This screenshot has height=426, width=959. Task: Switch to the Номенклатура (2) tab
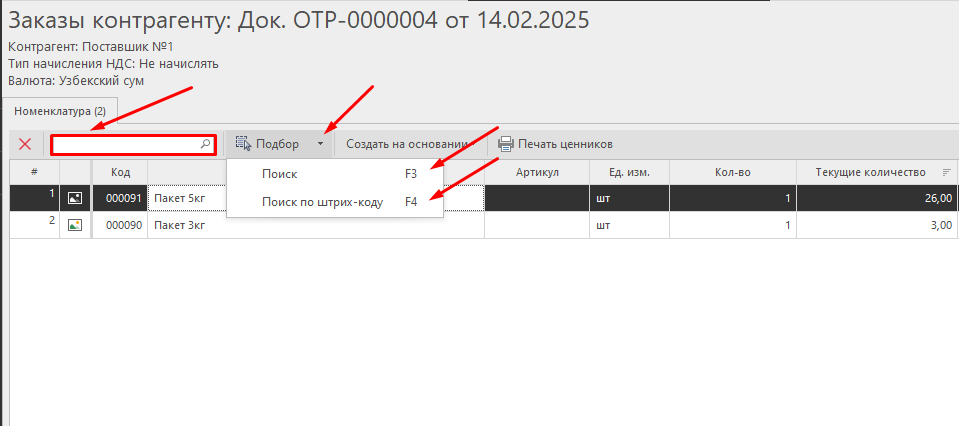coord(60,110)
